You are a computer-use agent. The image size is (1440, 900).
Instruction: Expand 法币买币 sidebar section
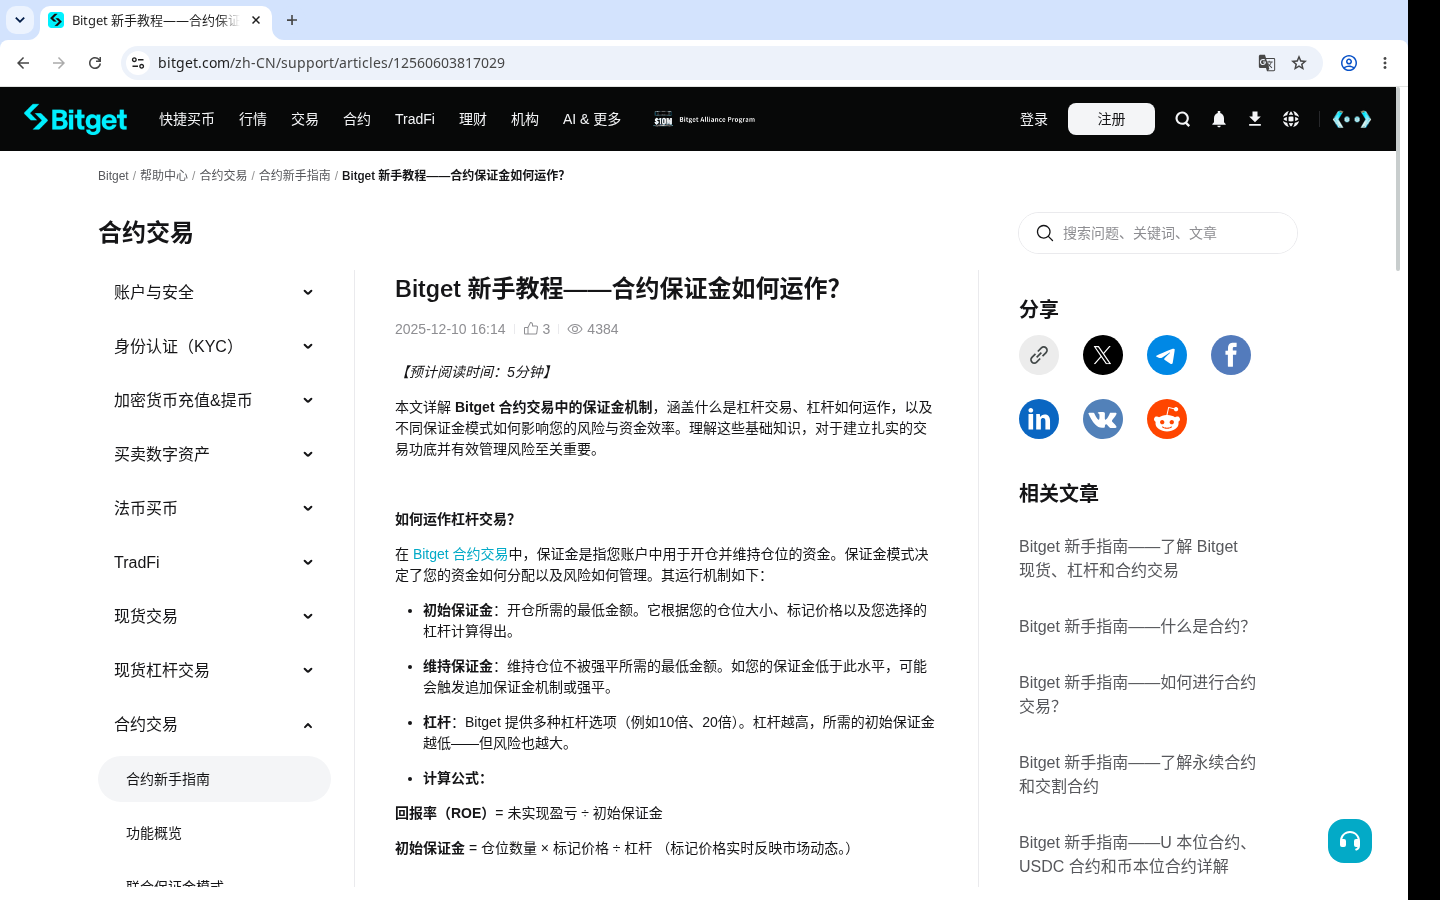(x=214, y=508)
